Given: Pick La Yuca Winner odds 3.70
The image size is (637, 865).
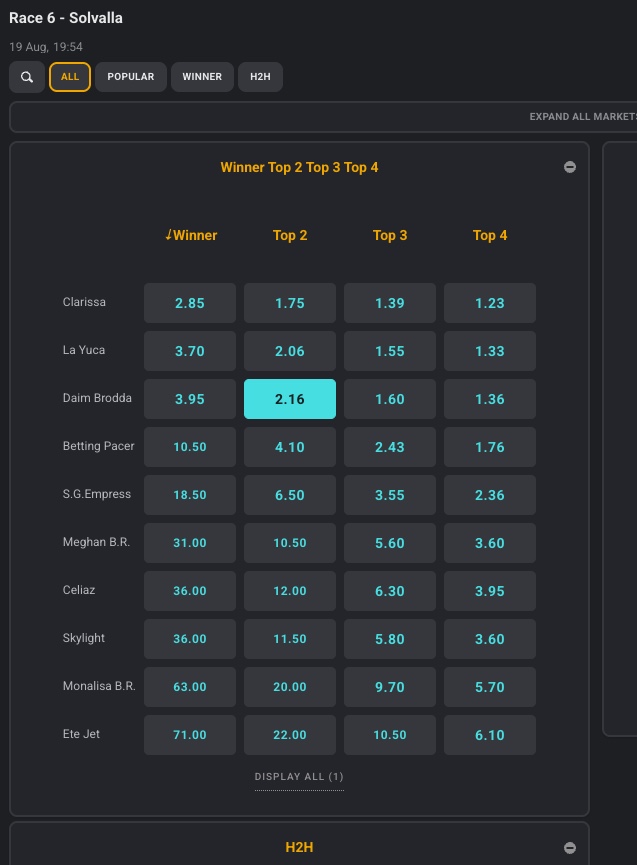Looking at the screenshot, I should 190,351.
